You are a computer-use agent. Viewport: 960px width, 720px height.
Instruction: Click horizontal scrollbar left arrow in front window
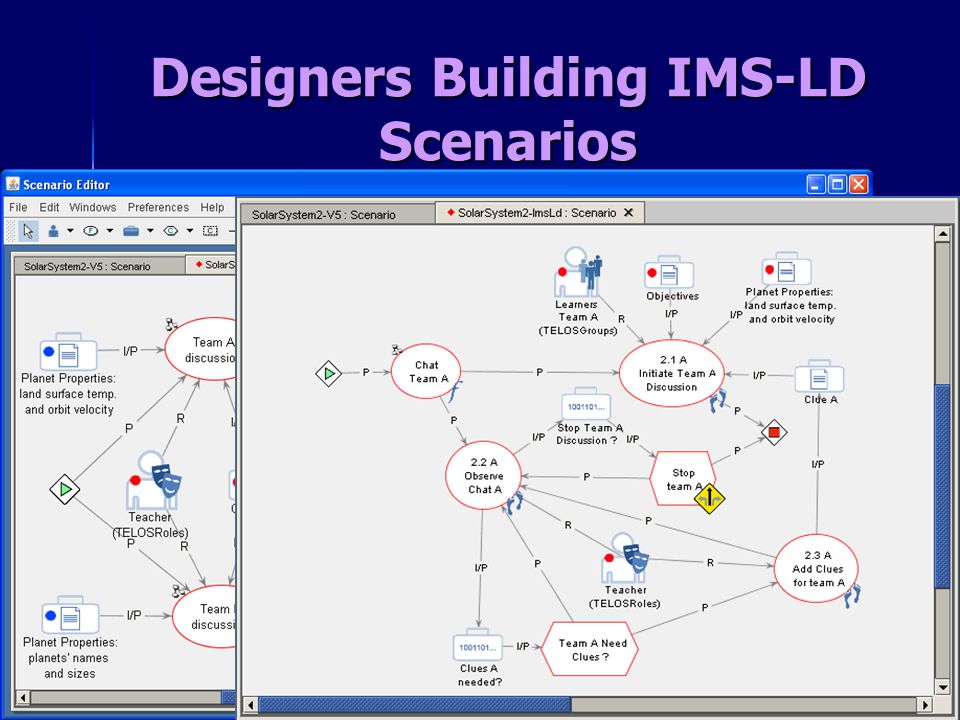point(250,705)
